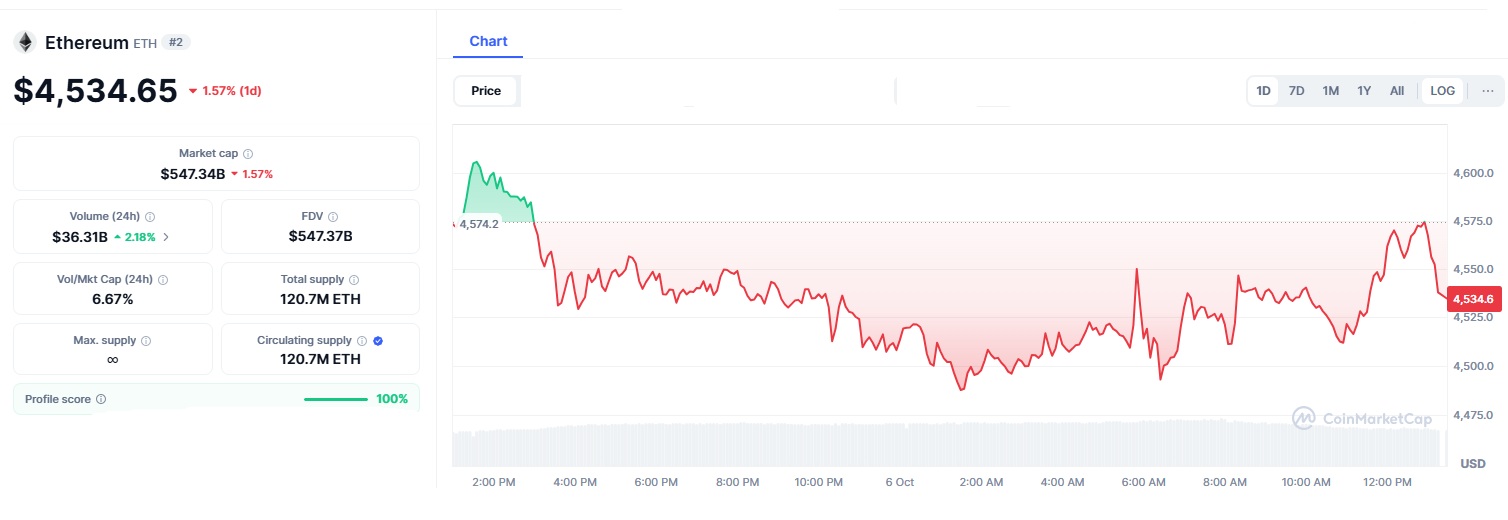Open the chart more options menu

(1488, 91)
